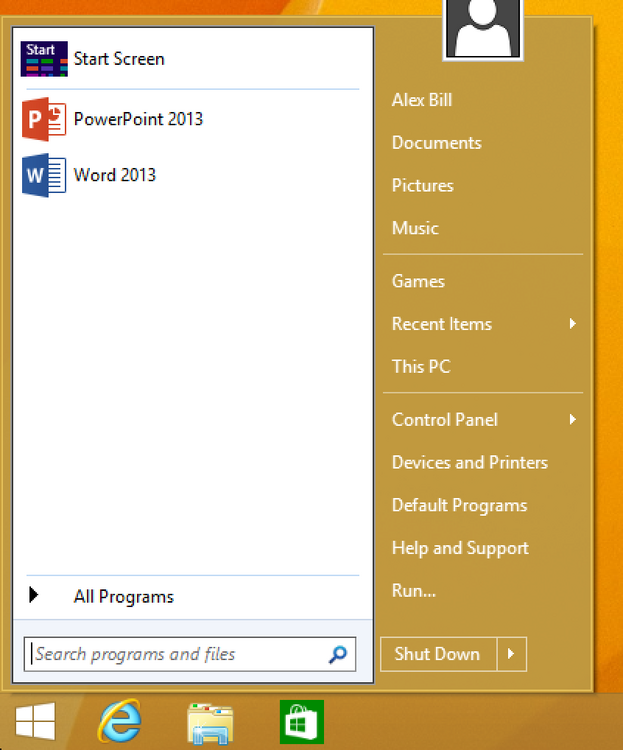The width and height of the screenshot is (623, 750).
Task: Open the Pictures folder link
Action: 423,185
